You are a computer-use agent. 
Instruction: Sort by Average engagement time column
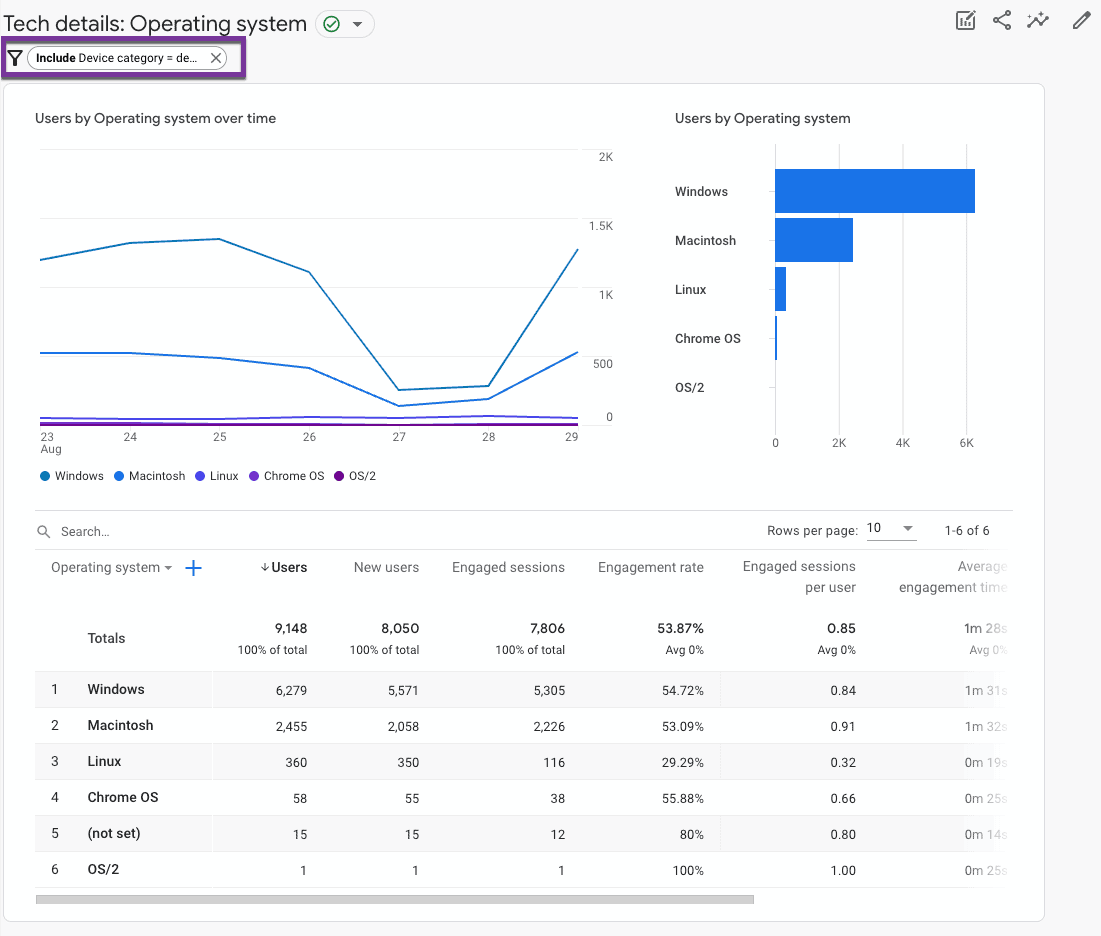(953, 576)
